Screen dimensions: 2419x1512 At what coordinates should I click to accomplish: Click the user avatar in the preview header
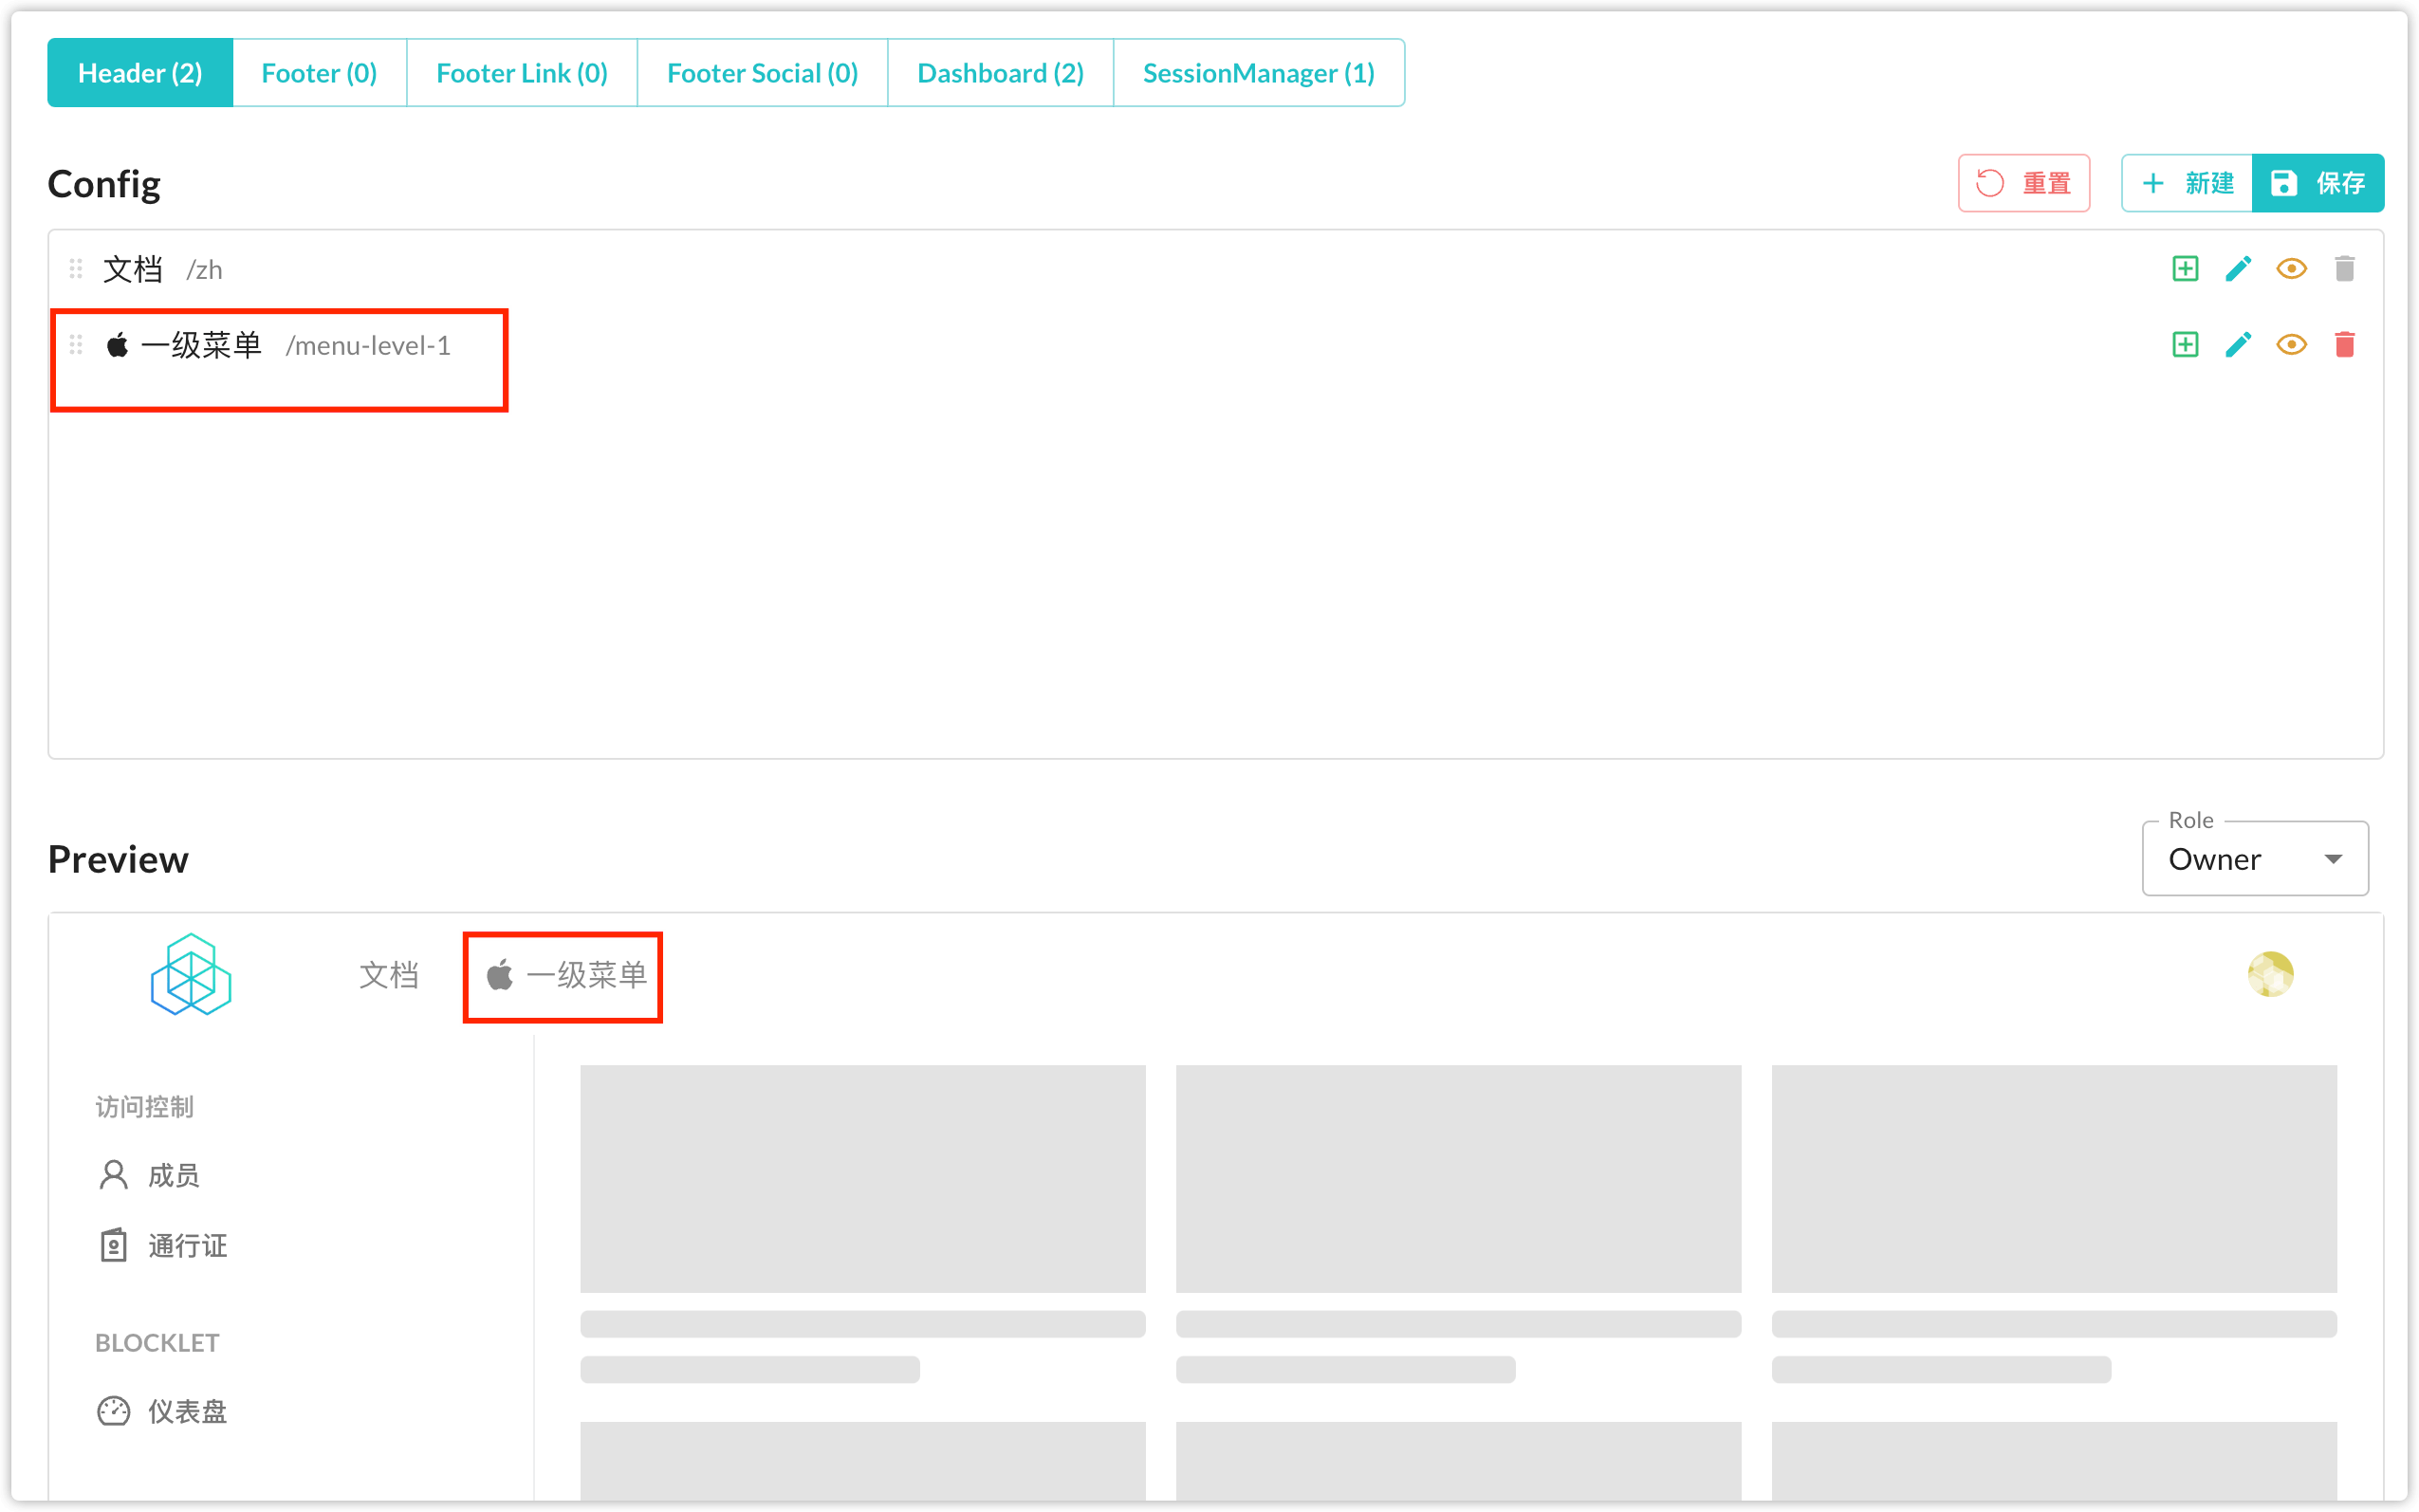(2270, 974)
